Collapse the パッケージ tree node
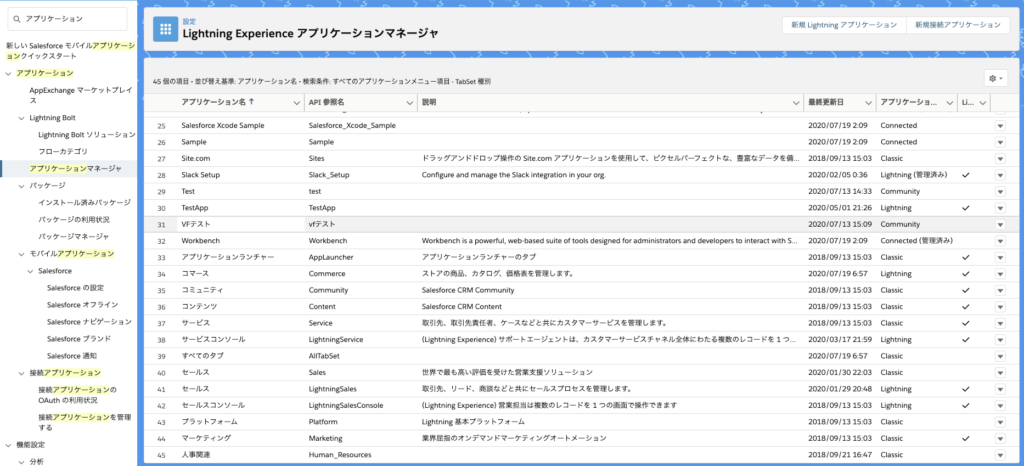Image resolution: width=1024 pixels, height=466 pixels. click(21, 185)
